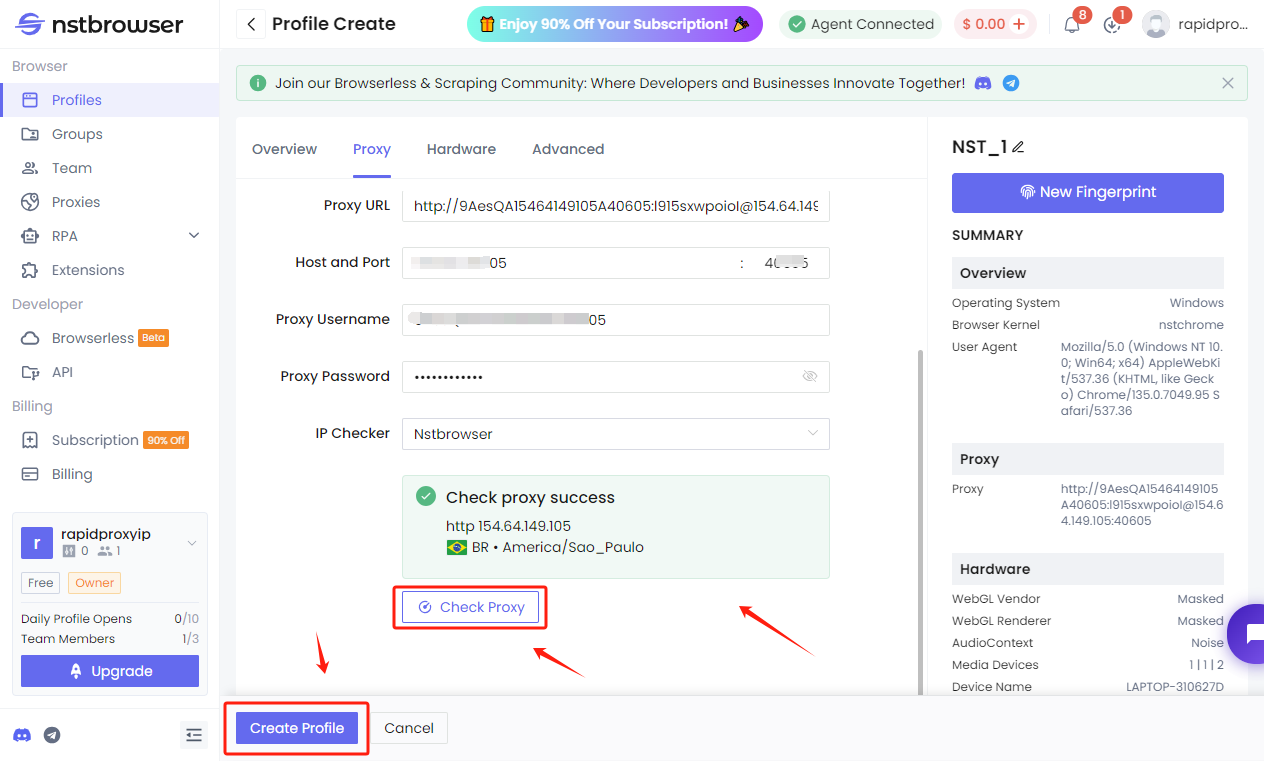
Task: Open the chat support bubble
Action: tap(1248, 633)
